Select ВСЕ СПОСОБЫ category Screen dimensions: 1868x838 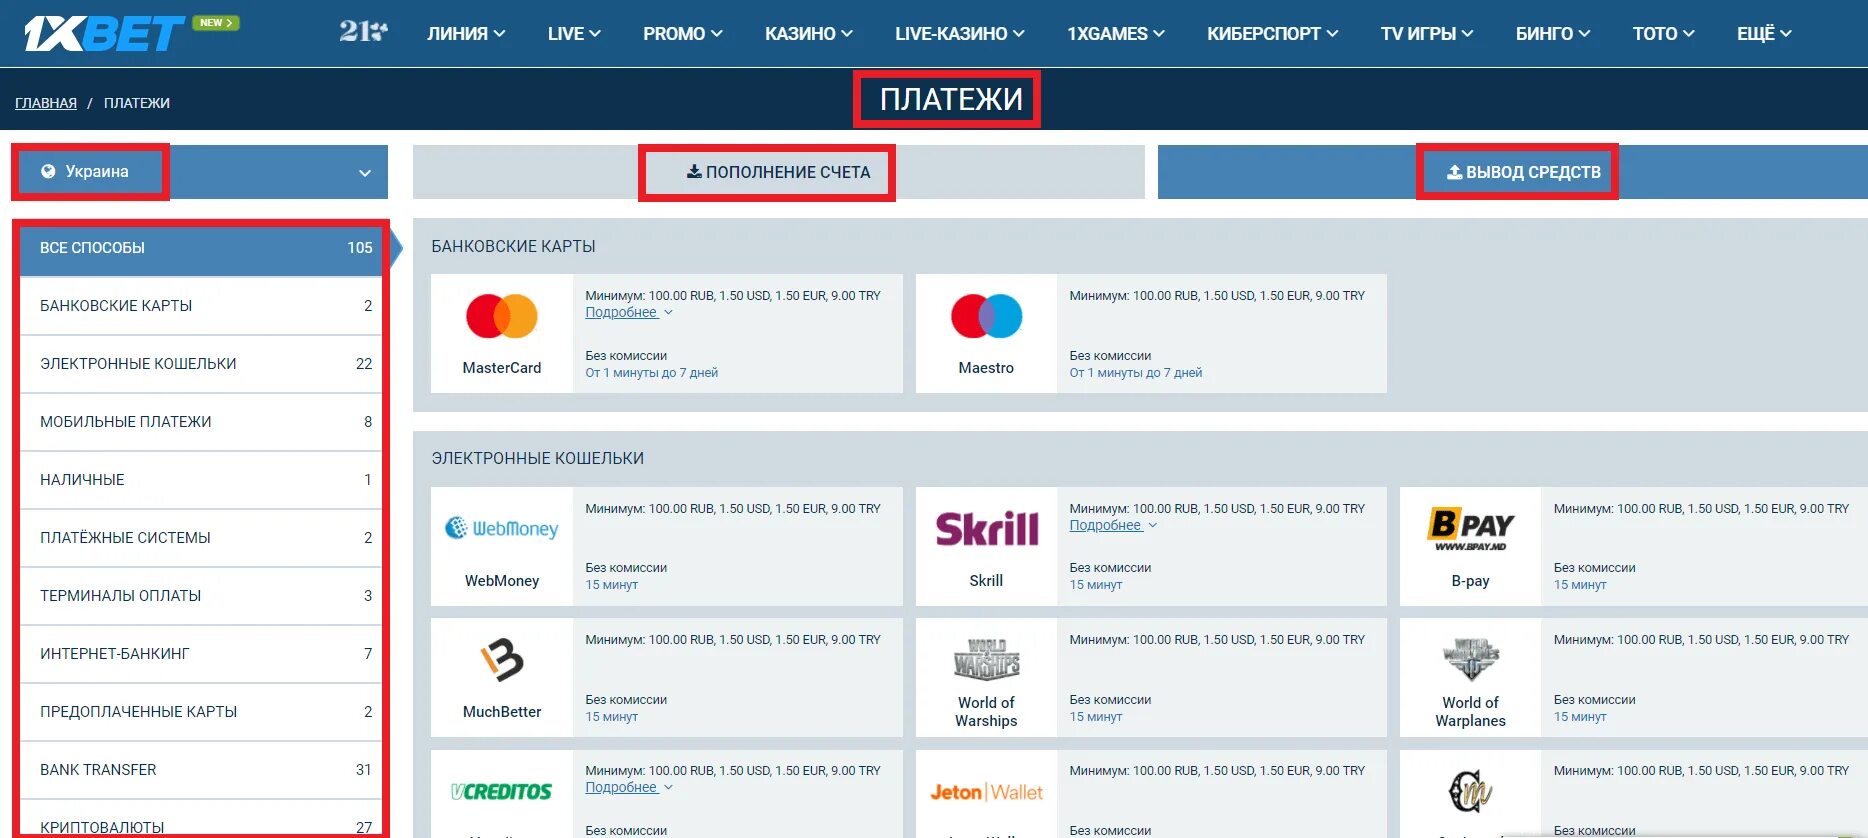click(x=202, y=248)
